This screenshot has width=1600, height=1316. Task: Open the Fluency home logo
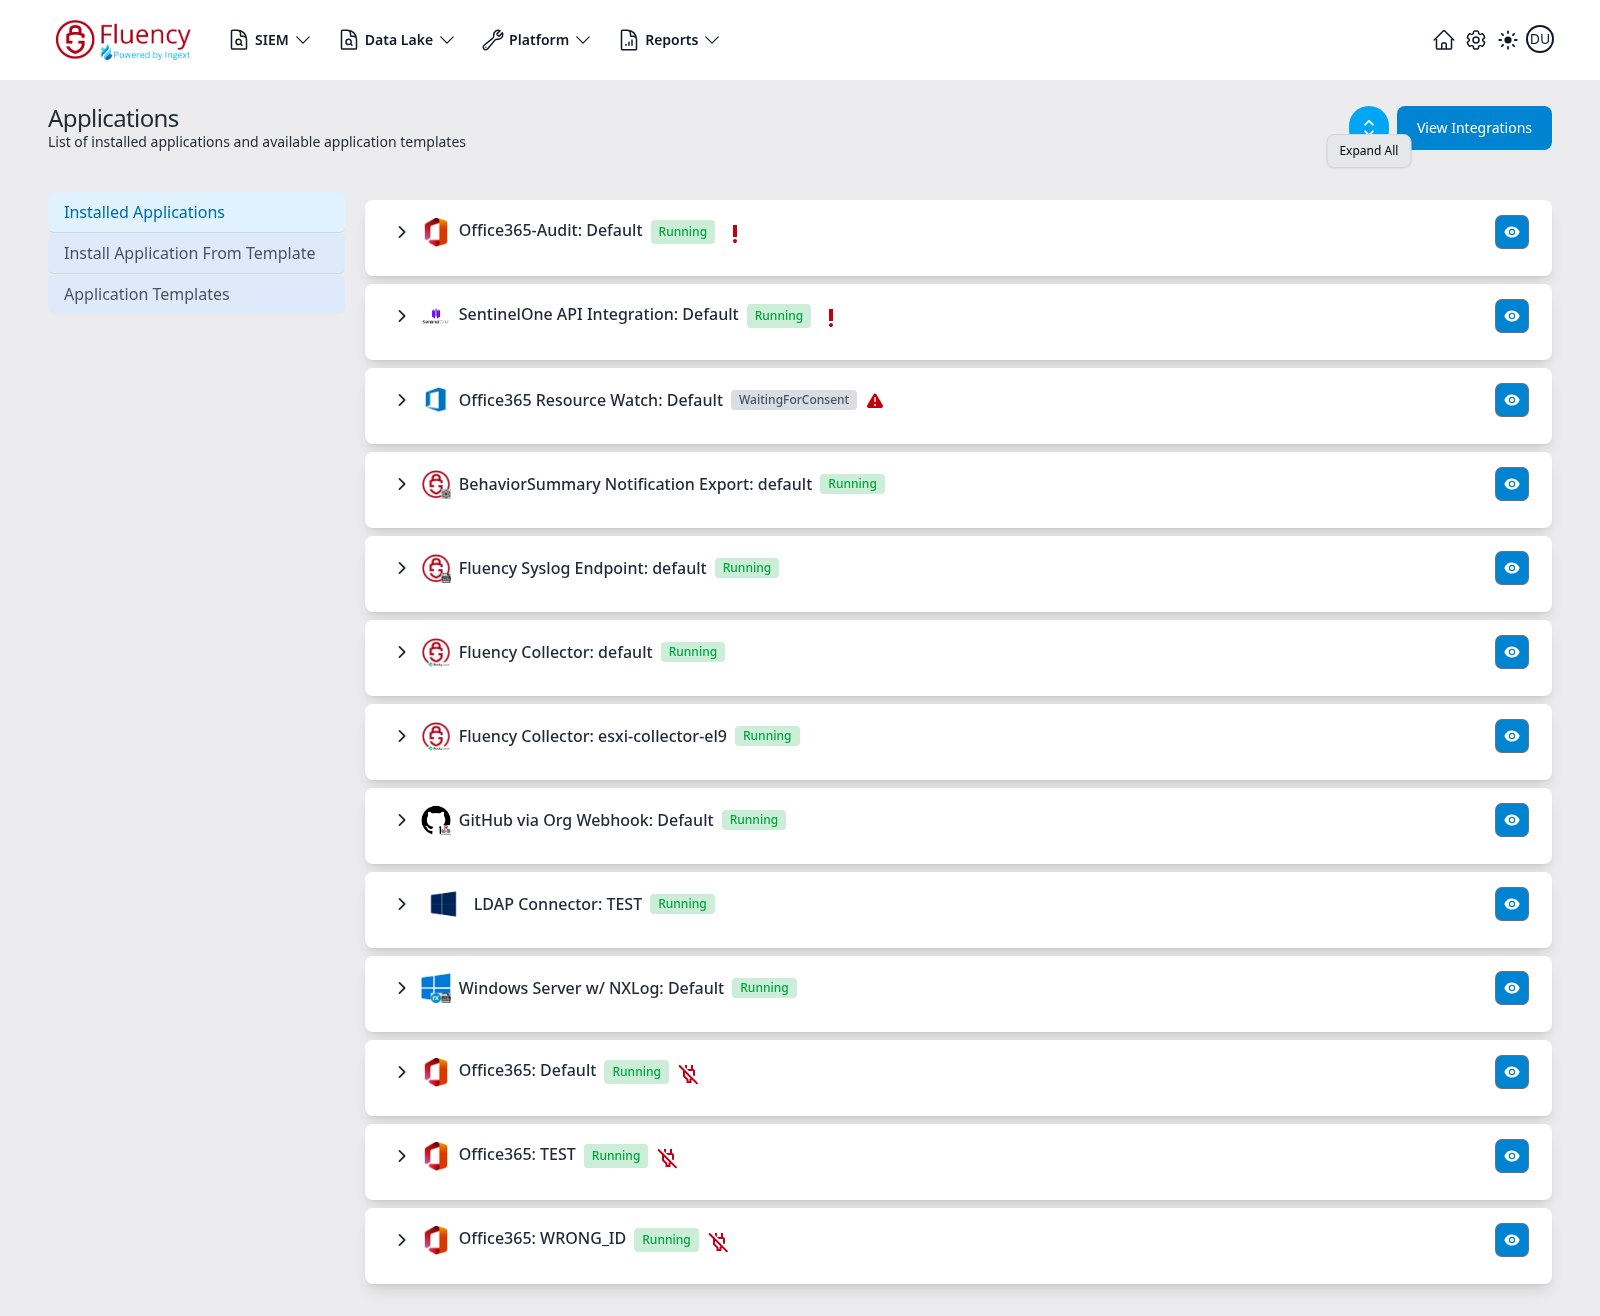pyautogui.click(x=123, y=40)
